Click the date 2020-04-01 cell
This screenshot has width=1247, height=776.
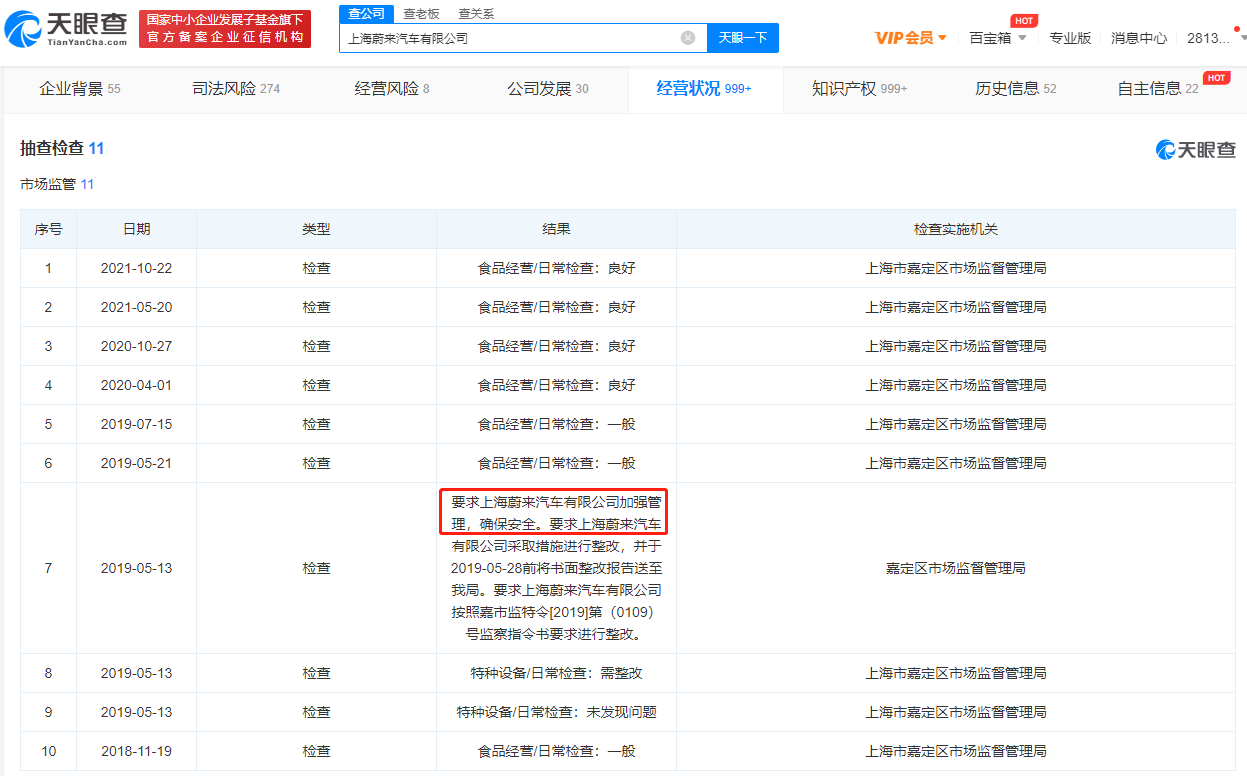(136, 385)
